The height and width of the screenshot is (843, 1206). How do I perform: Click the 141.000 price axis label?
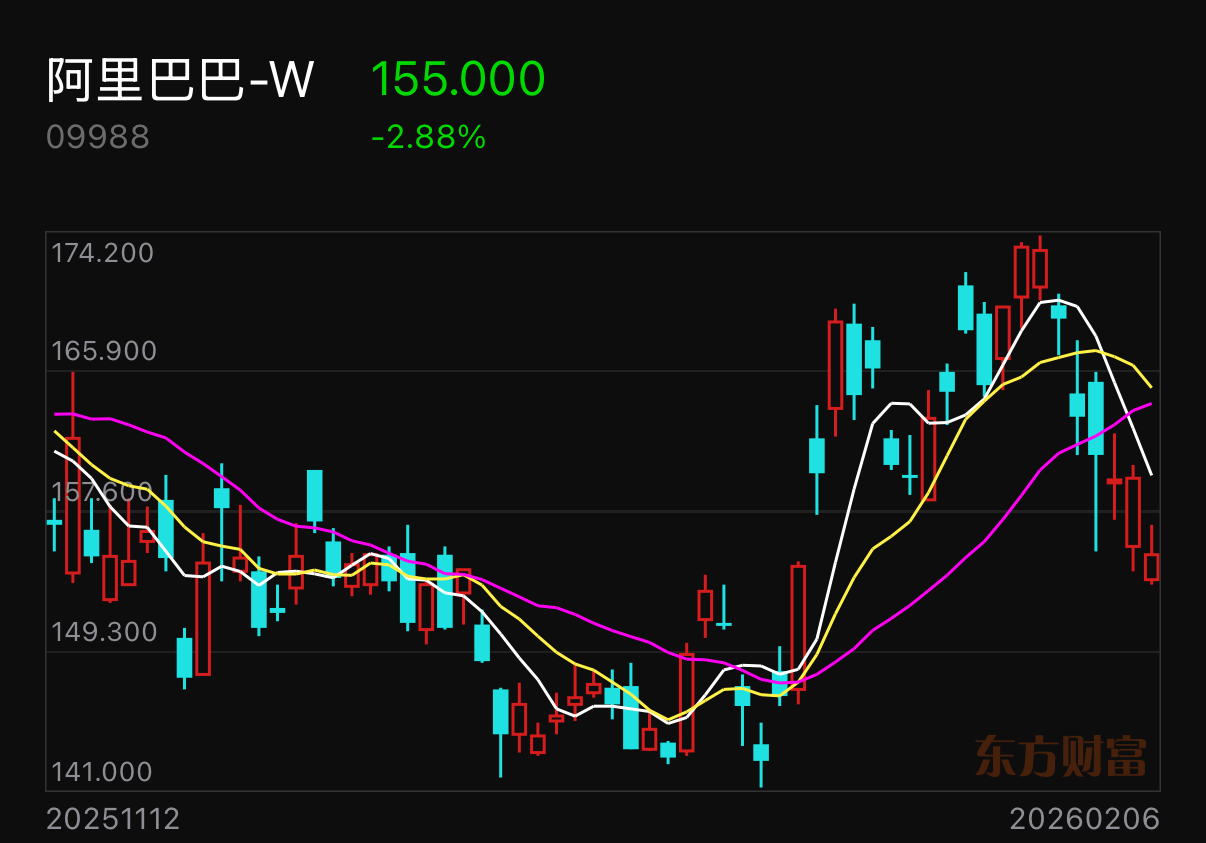click(102, 771)
